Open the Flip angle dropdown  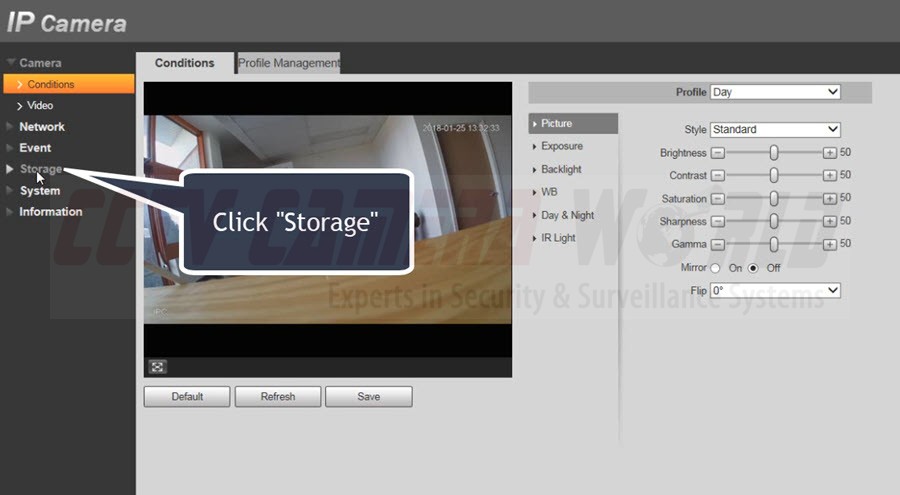775,291
